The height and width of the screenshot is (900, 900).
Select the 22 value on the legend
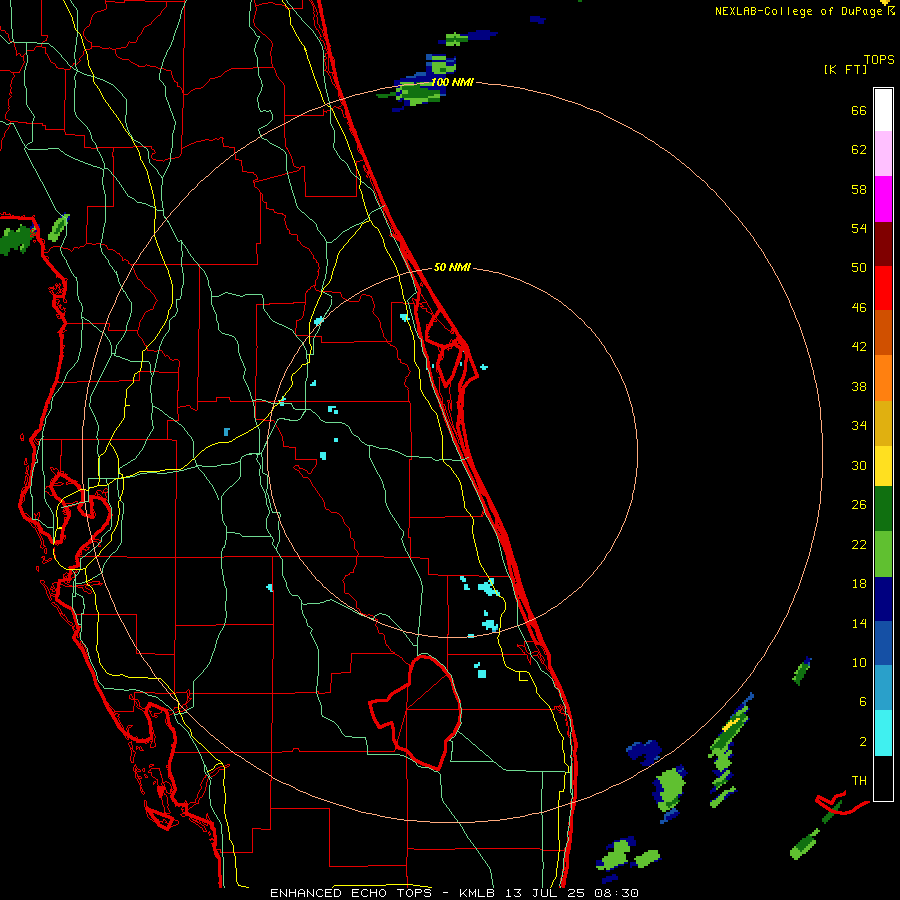pyautogui.click(x=859, y=544)
